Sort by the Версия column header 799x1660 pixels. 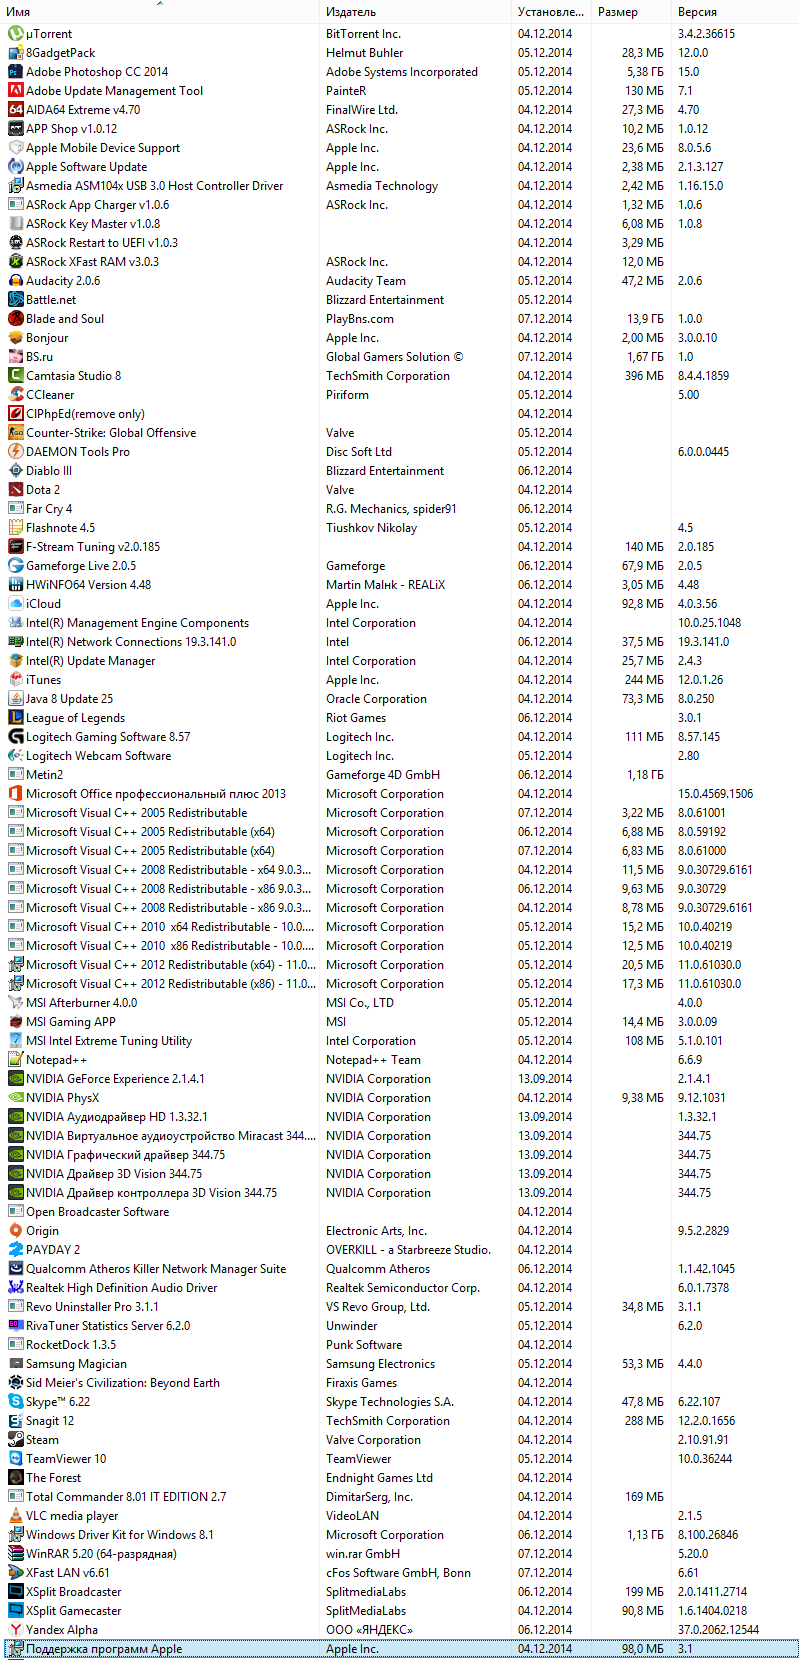click(x=735, y=12)
